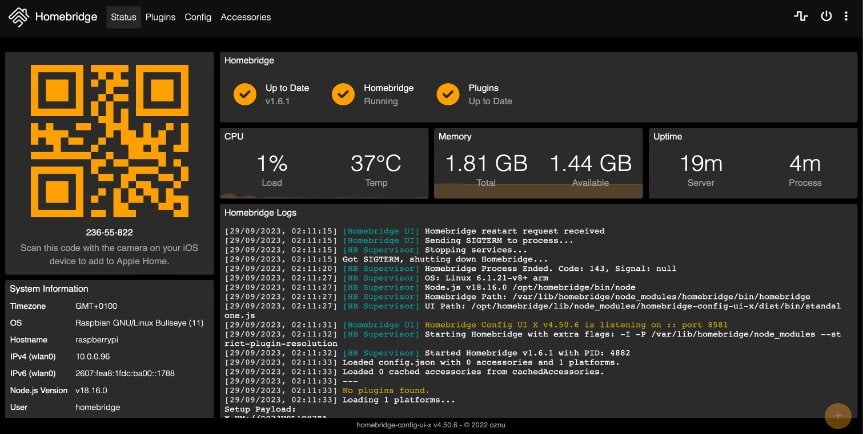Image resolution: width=864 pixels, height=434 pixels.
Task: Select the hostname value raspberrypi
Action: click(x=97, y=340)
